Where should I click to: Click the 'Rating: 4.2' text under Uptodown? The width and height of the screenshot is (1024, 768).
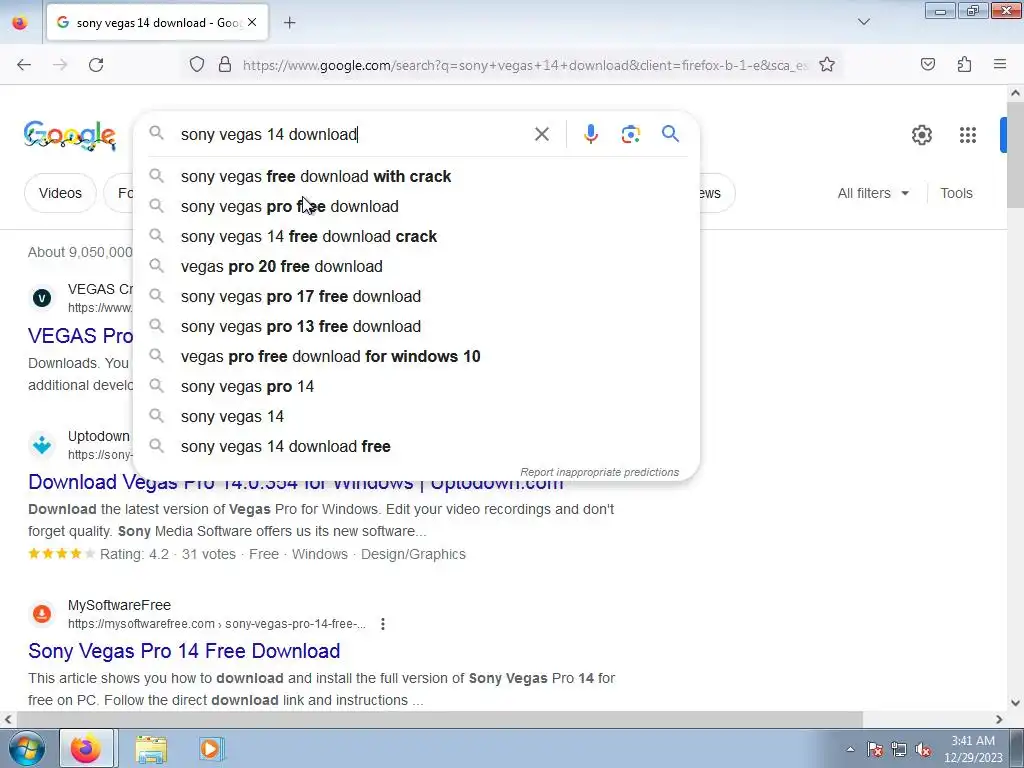[x=134, y=554]
